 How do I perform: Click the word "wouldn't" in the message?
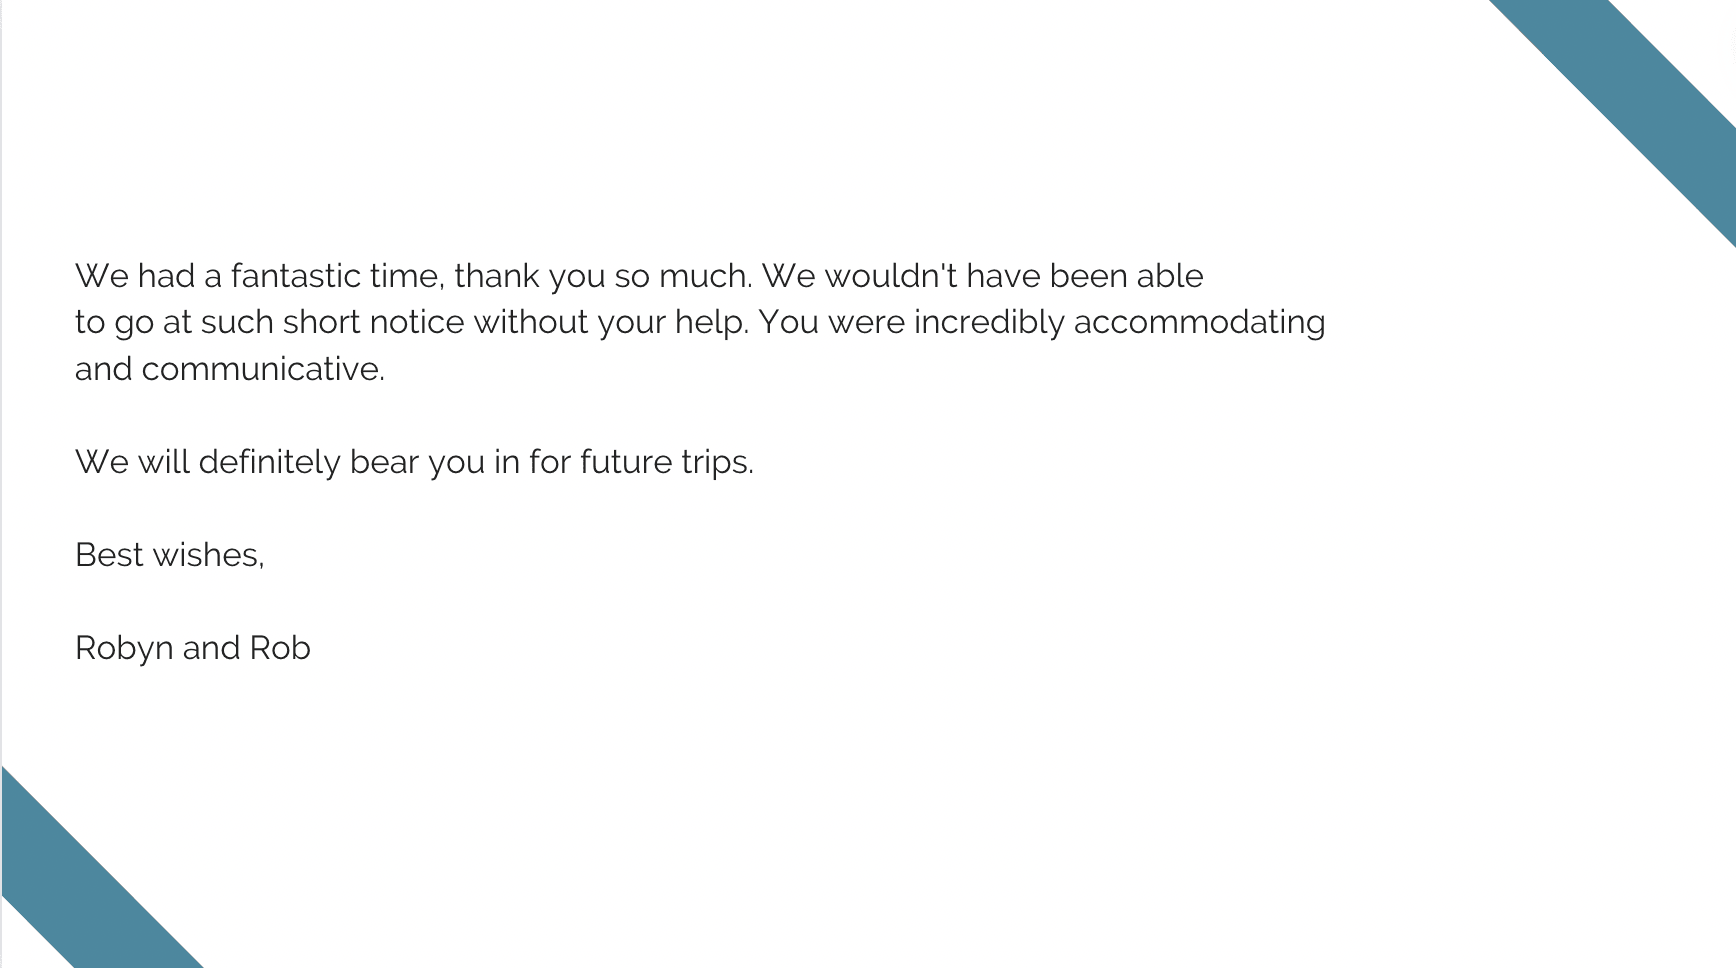(890, 275)
